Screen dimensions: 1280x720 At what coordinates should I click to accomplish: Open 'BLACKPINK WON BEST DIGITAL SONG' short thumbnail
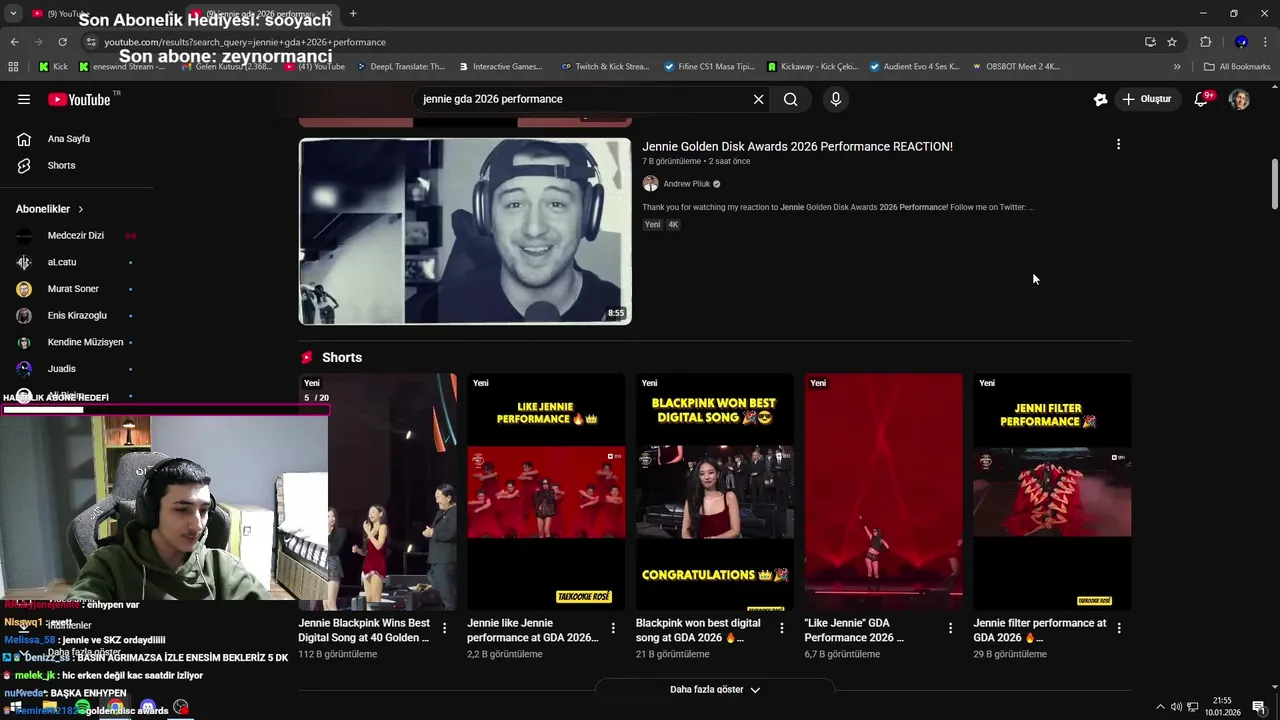pos(715,492)
